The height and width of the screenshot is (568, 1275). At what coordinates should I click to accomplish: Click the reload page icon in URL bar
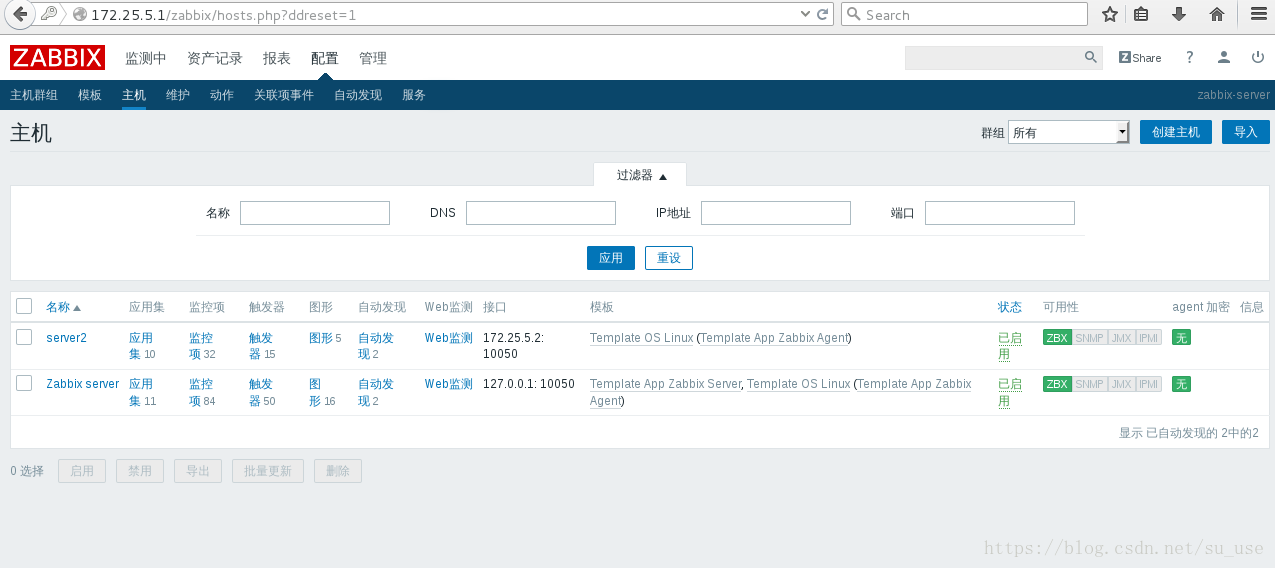823,14
